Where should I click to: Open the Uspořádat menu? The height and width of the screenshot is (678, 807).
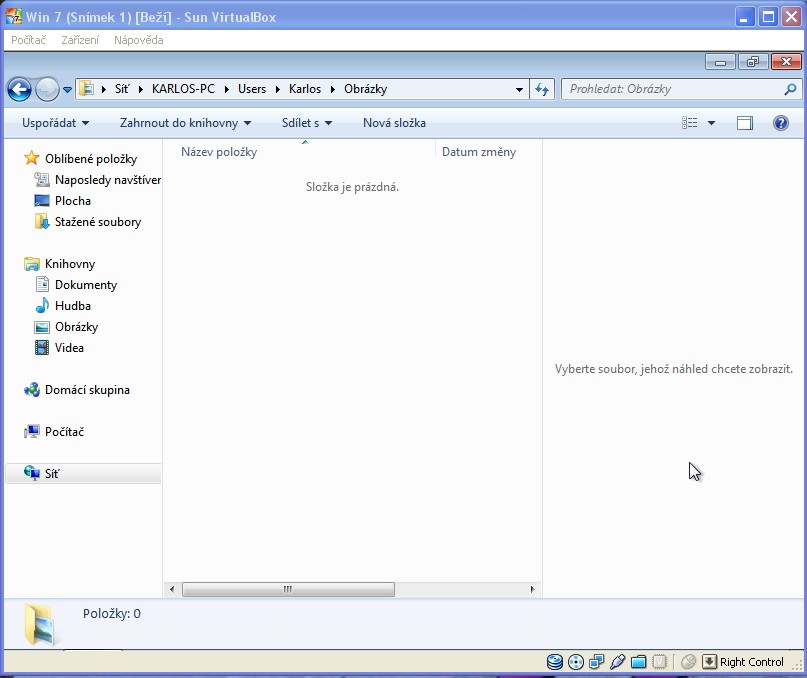pos(56,123)
